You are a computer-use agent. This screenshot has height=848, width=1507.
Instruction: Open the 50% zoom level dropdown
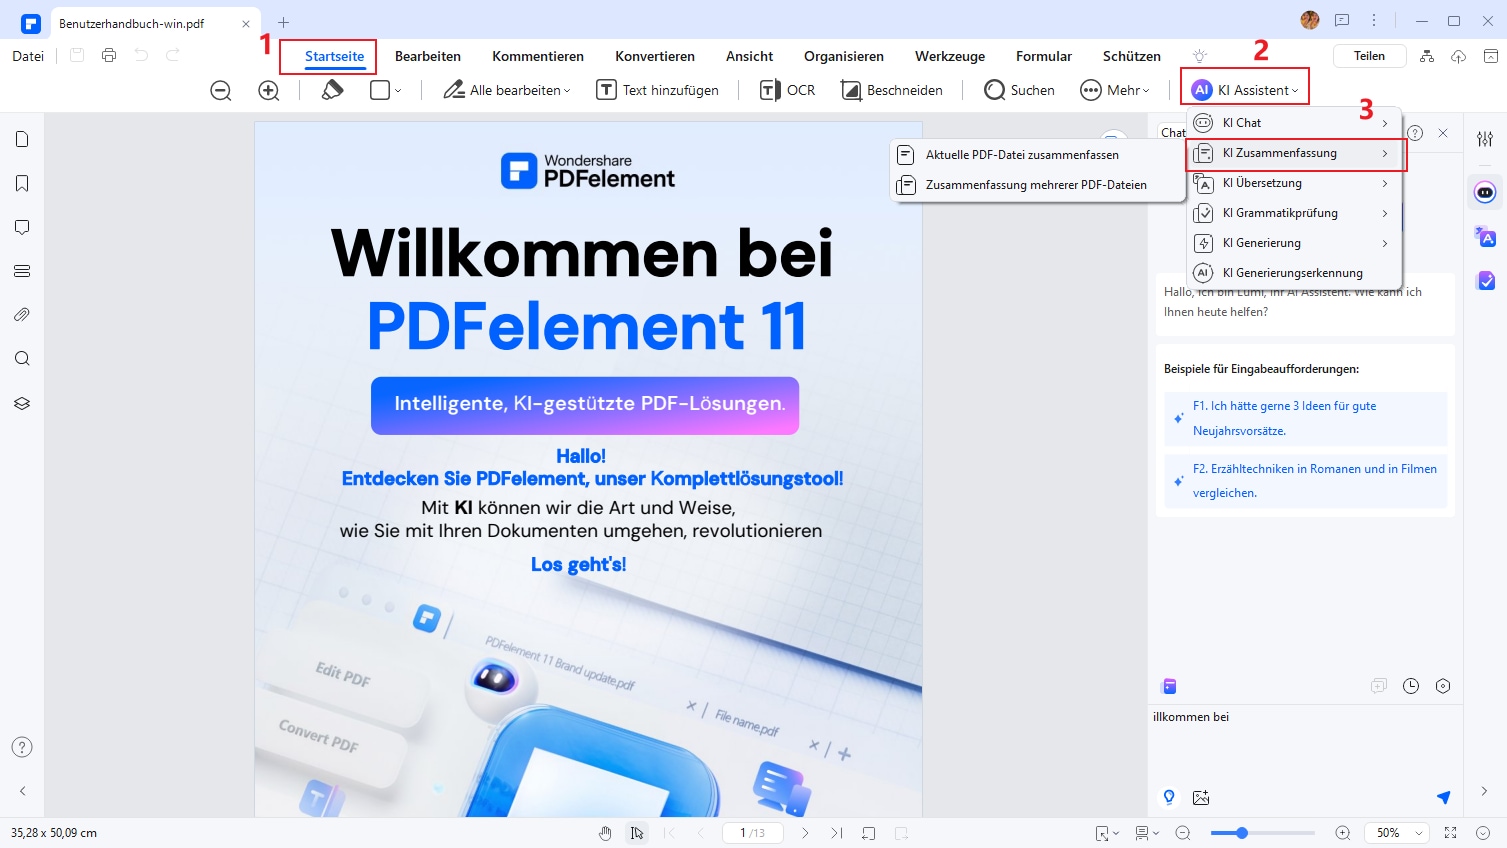point(1397,833)
